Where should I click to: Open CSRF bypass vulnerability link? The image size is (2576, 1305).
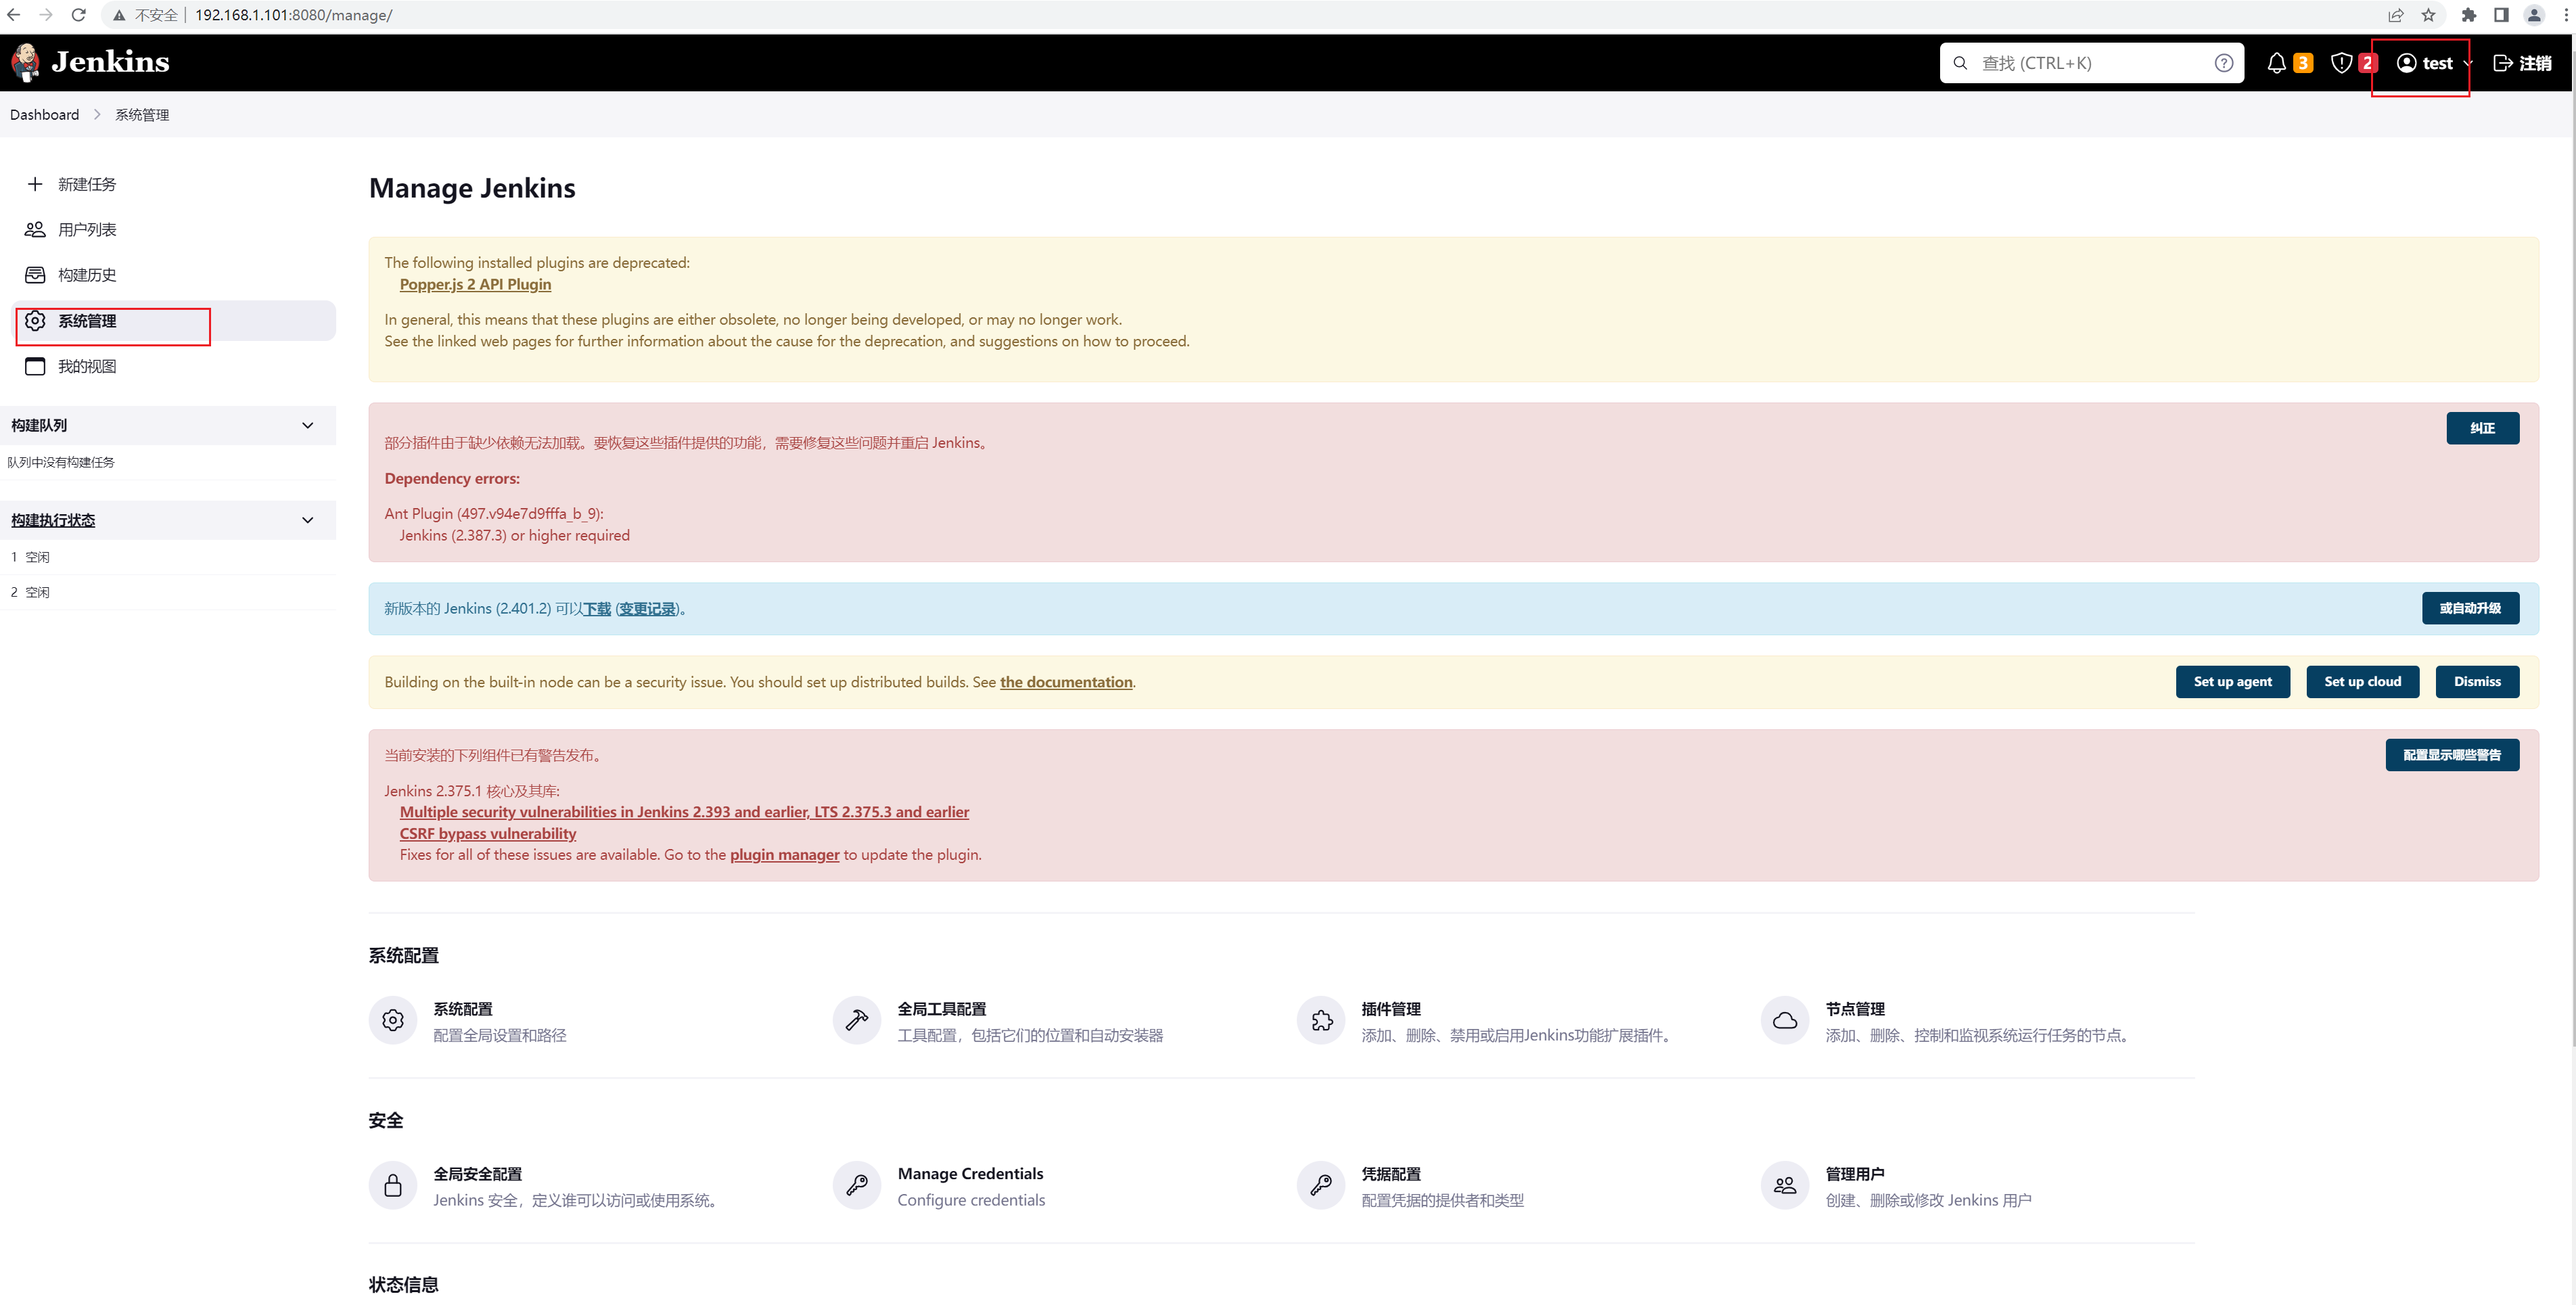[x=488, y=834]
